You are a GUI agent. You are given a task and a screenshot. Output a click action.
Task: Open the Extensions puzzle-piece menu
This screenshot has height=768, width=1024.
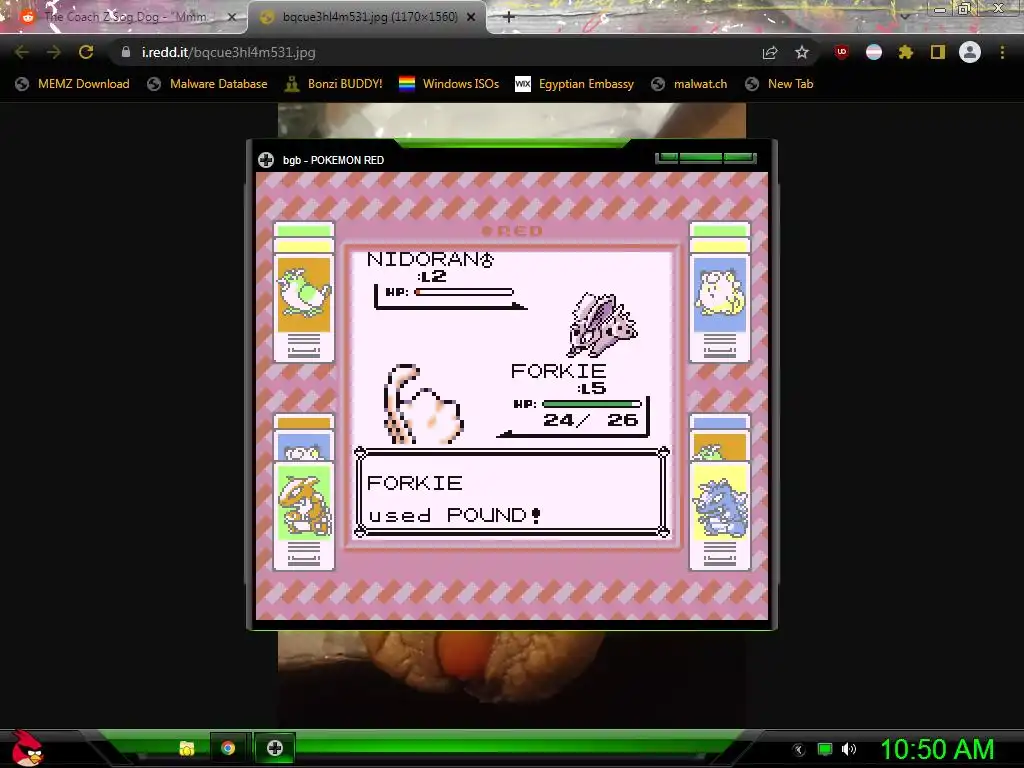(906, 52)
